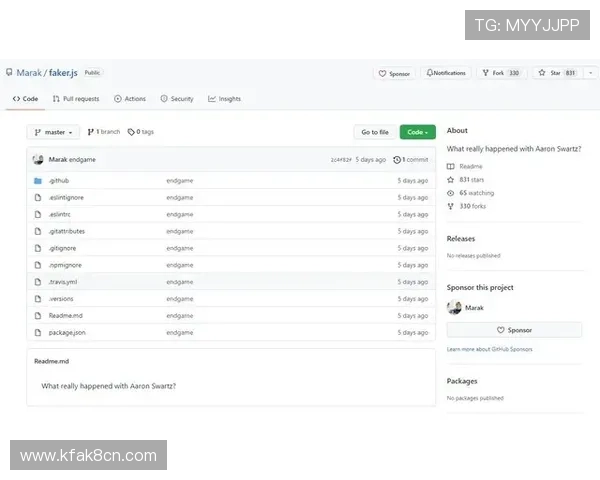Click the file icon next to .versions
Screen dimensions: 600x480
point(38,299)
